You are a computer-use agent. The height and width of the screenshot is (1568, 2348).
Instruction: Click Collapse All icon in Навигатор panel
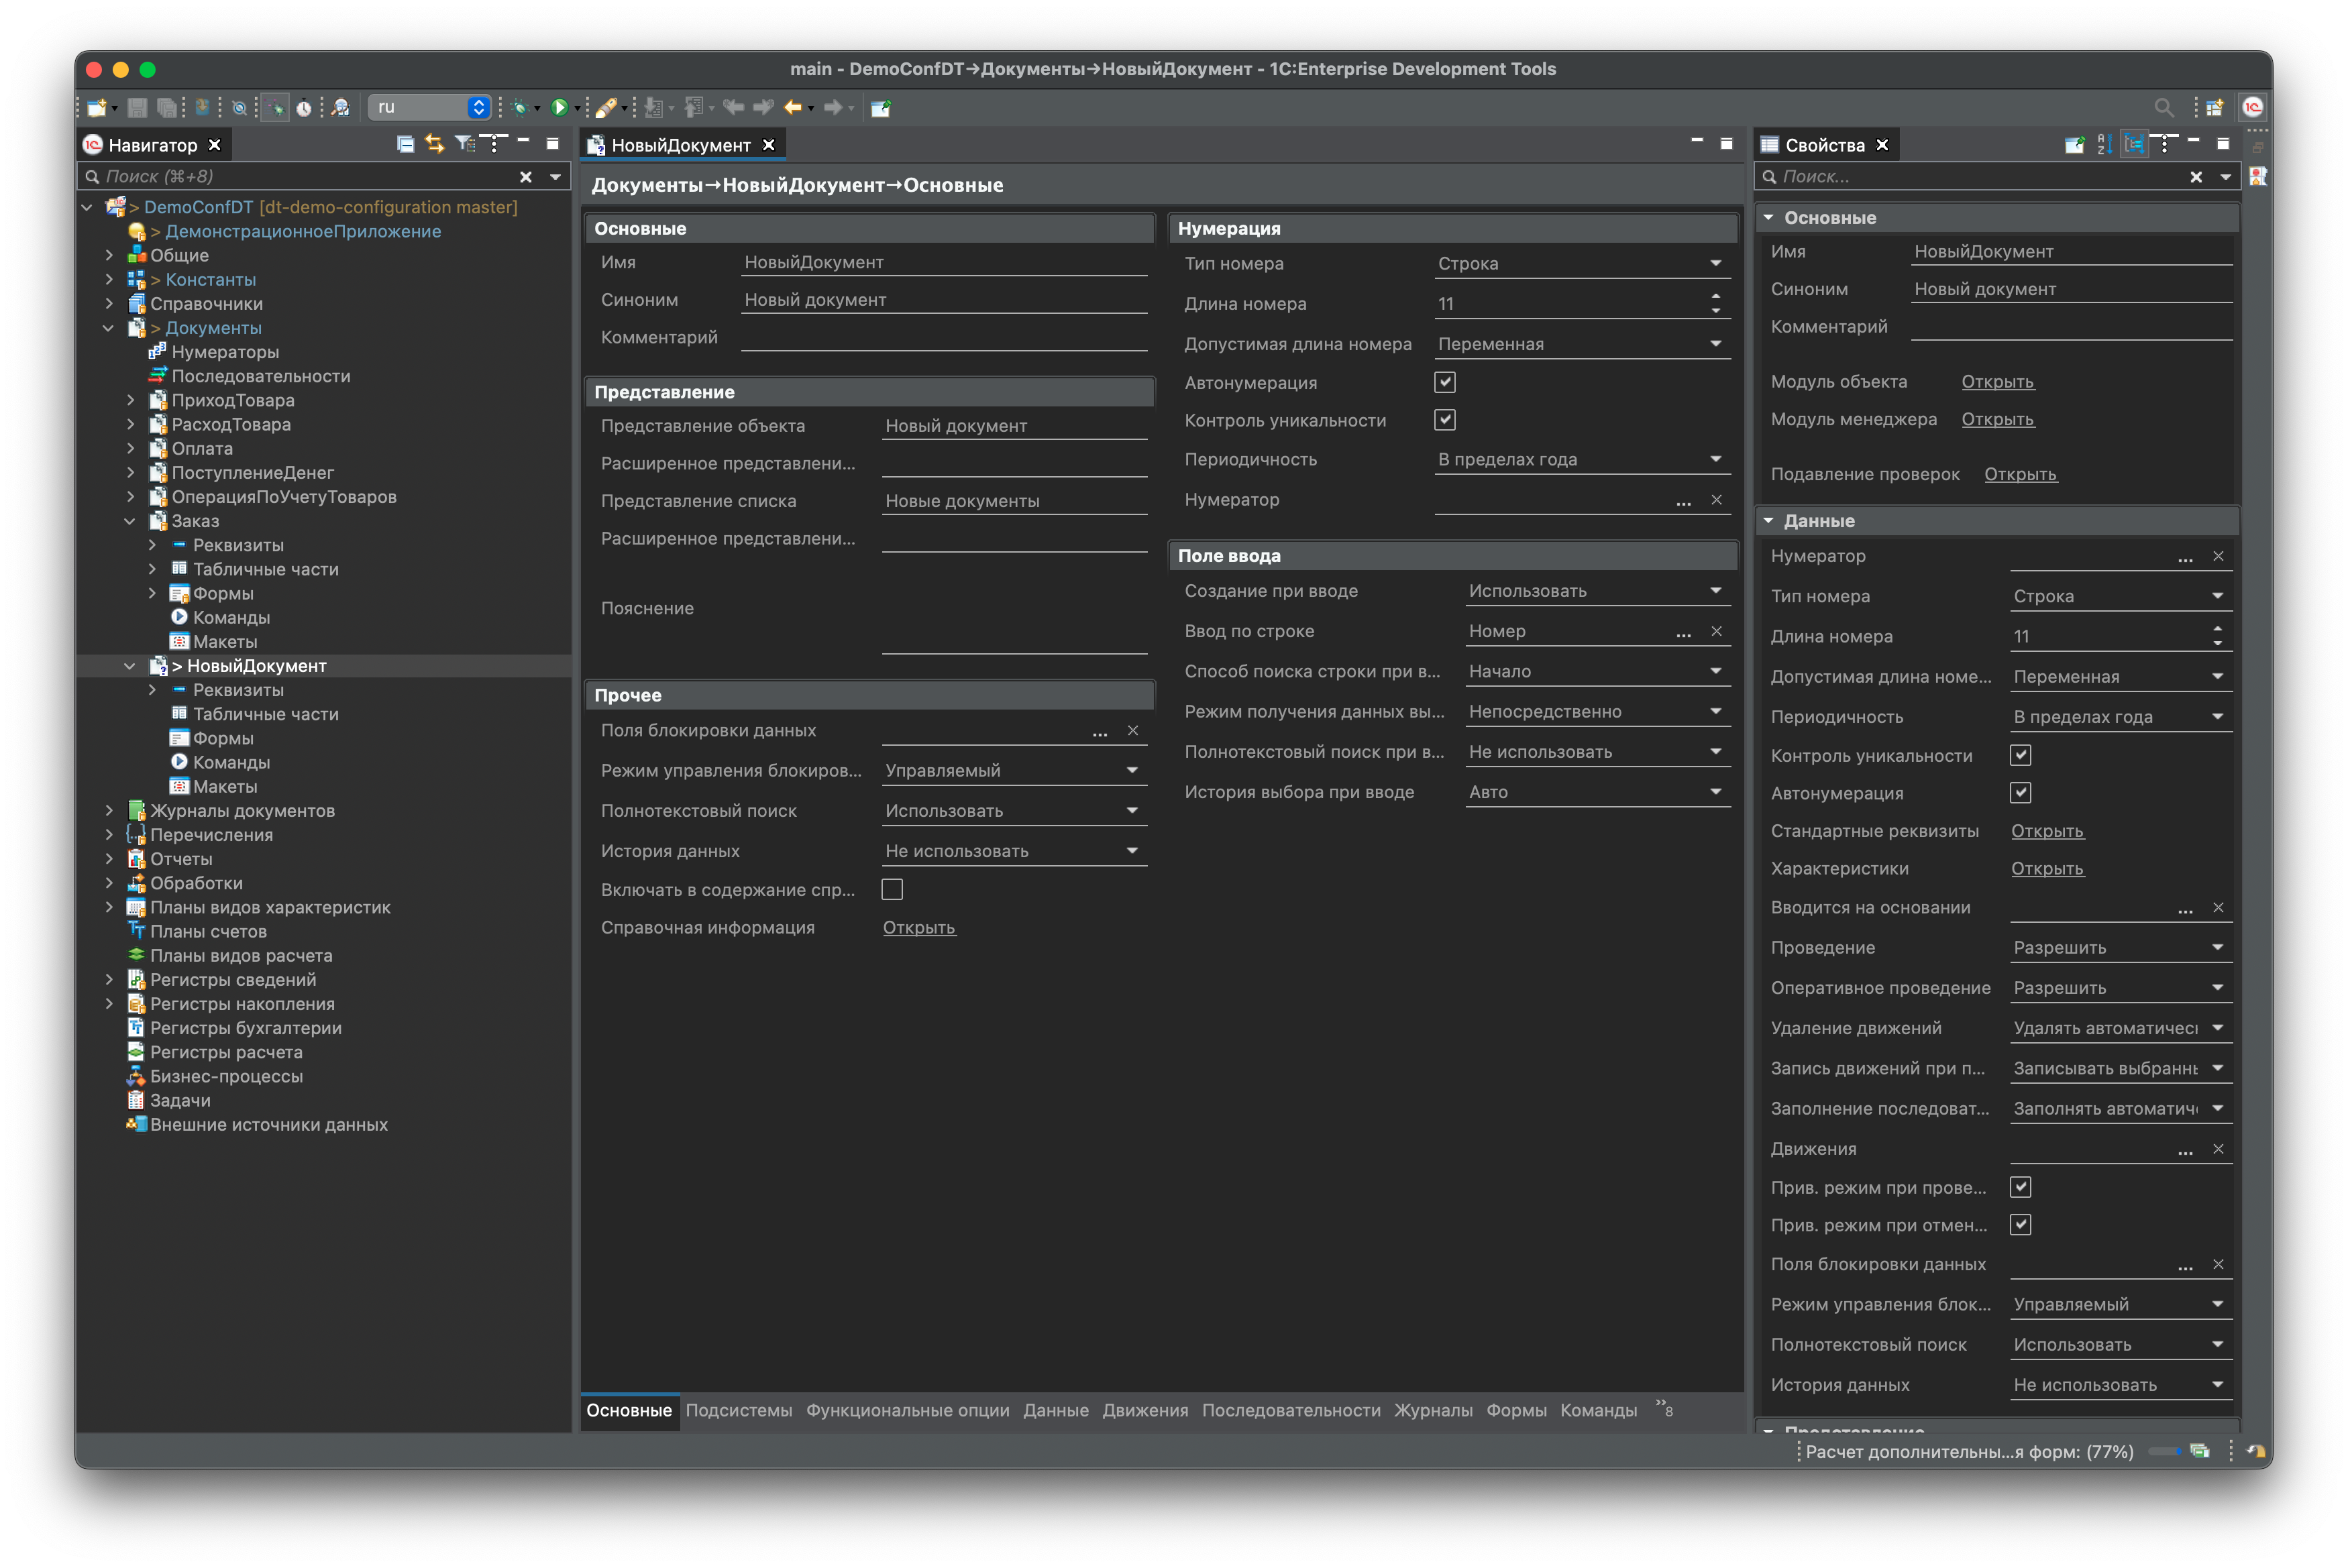click(x=405, y=144)
